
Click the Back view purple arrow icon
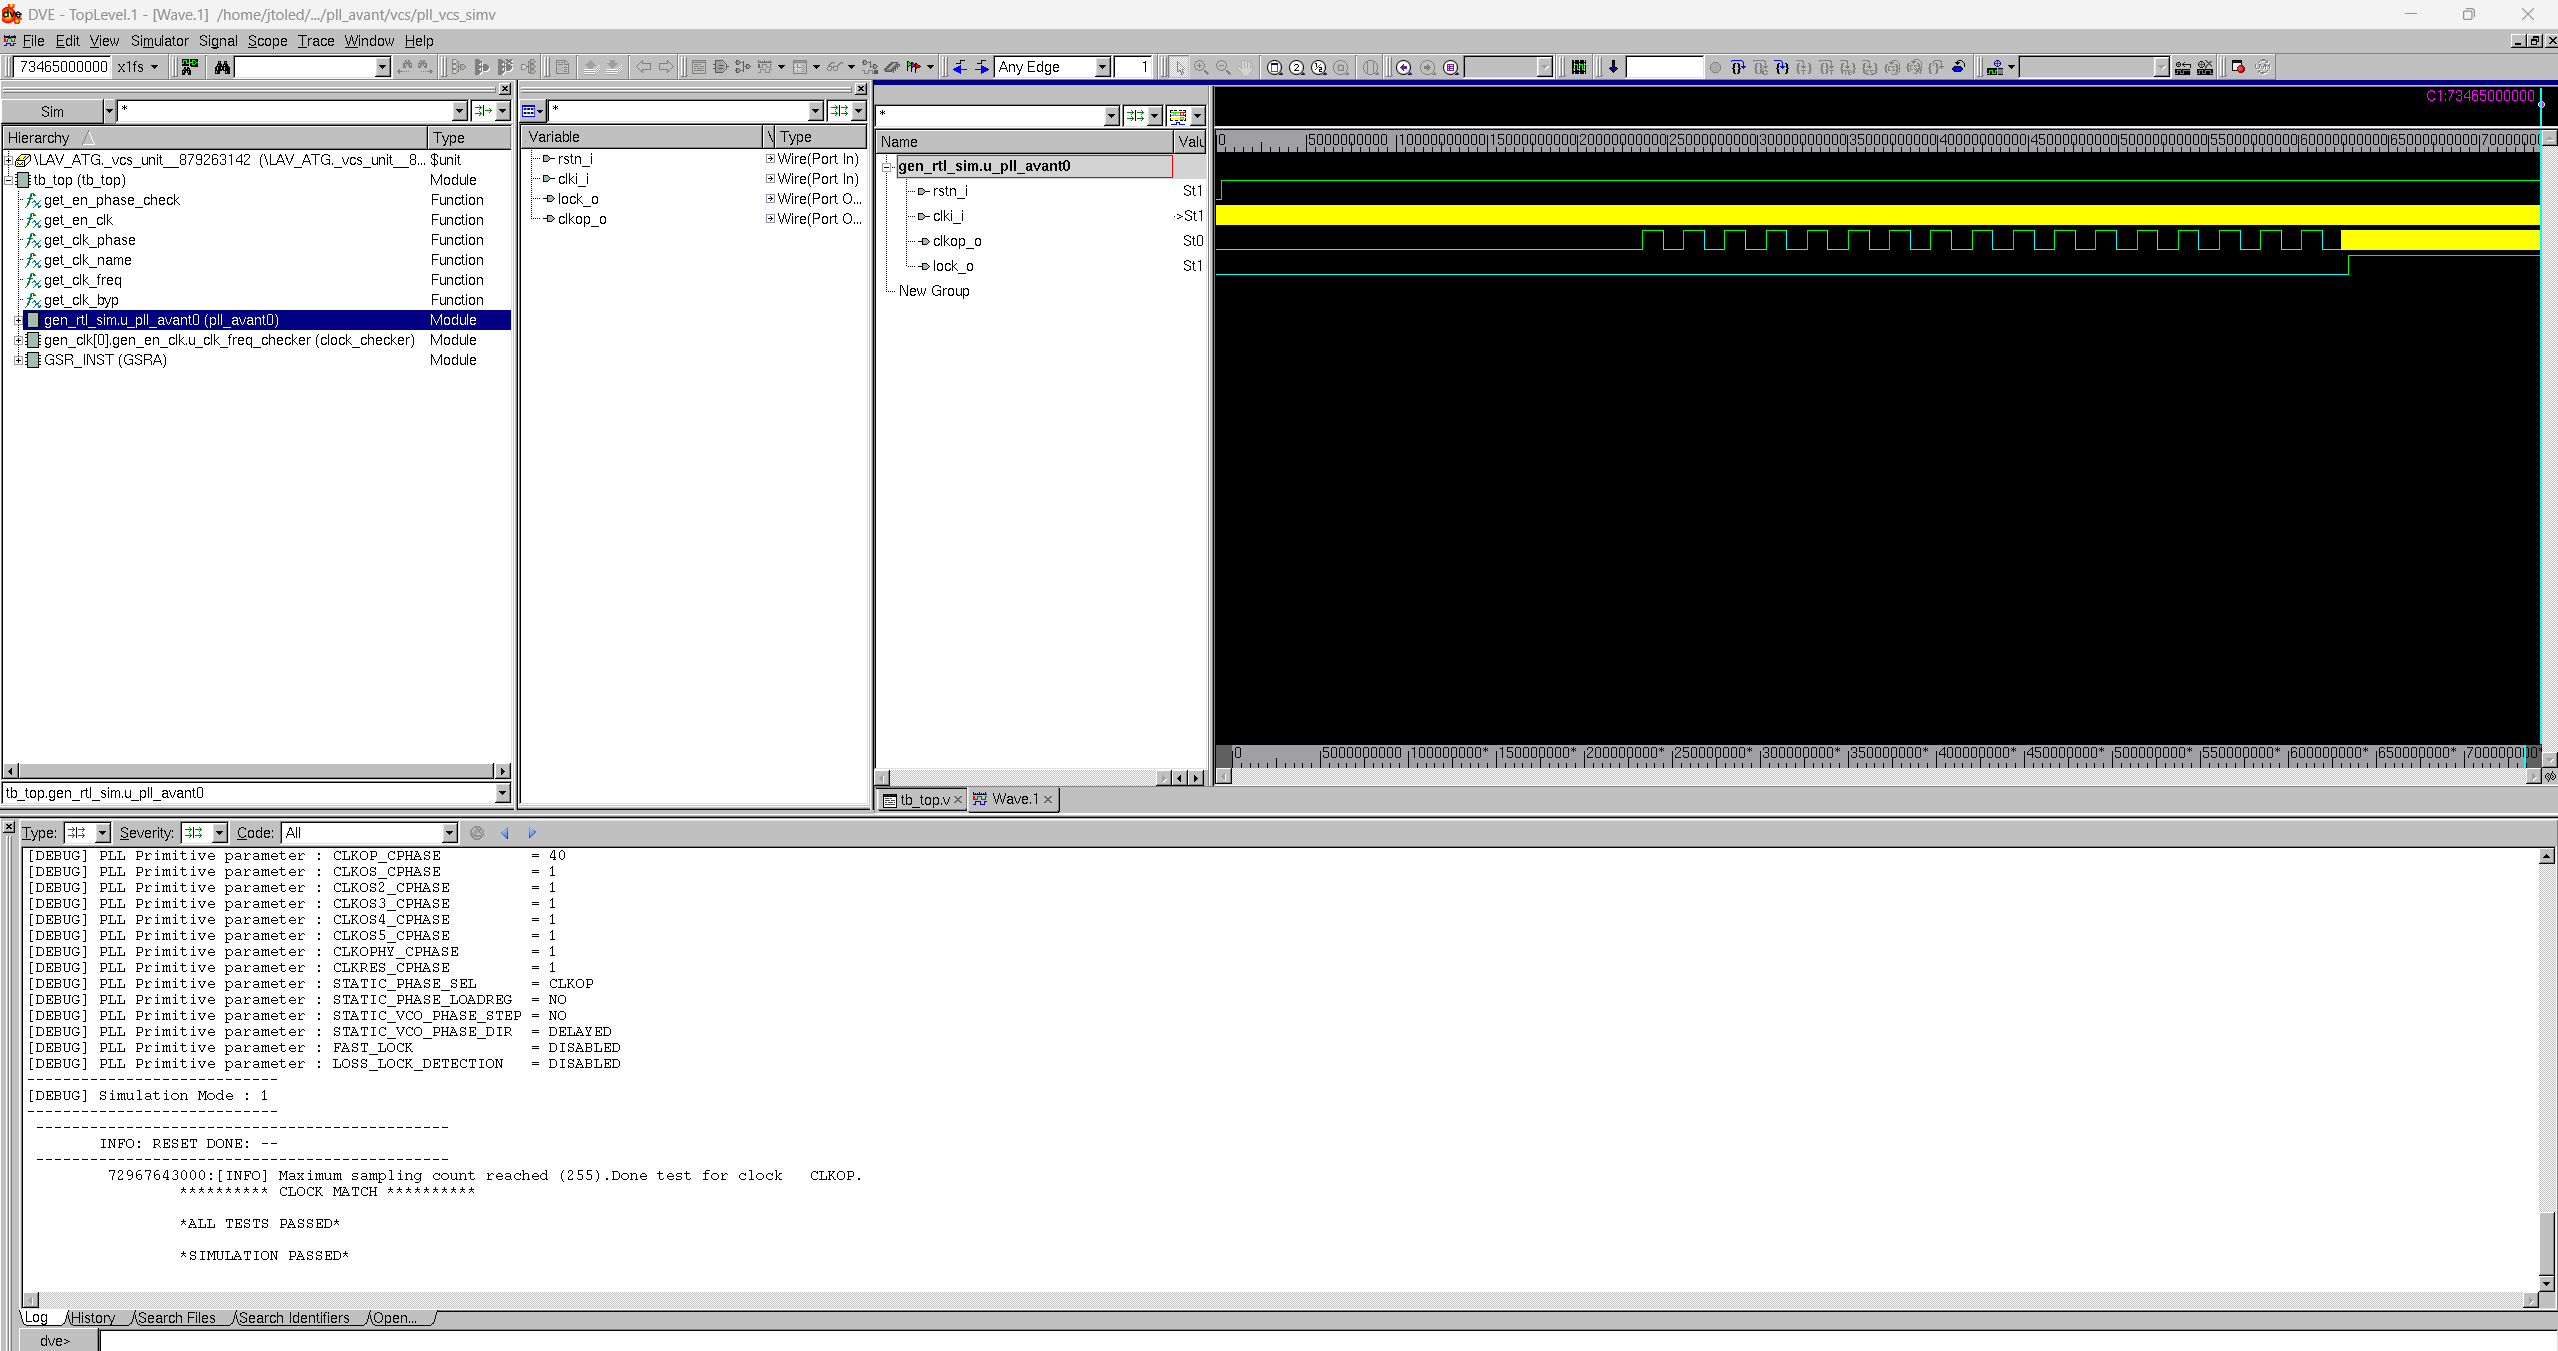click(1404, 67)
